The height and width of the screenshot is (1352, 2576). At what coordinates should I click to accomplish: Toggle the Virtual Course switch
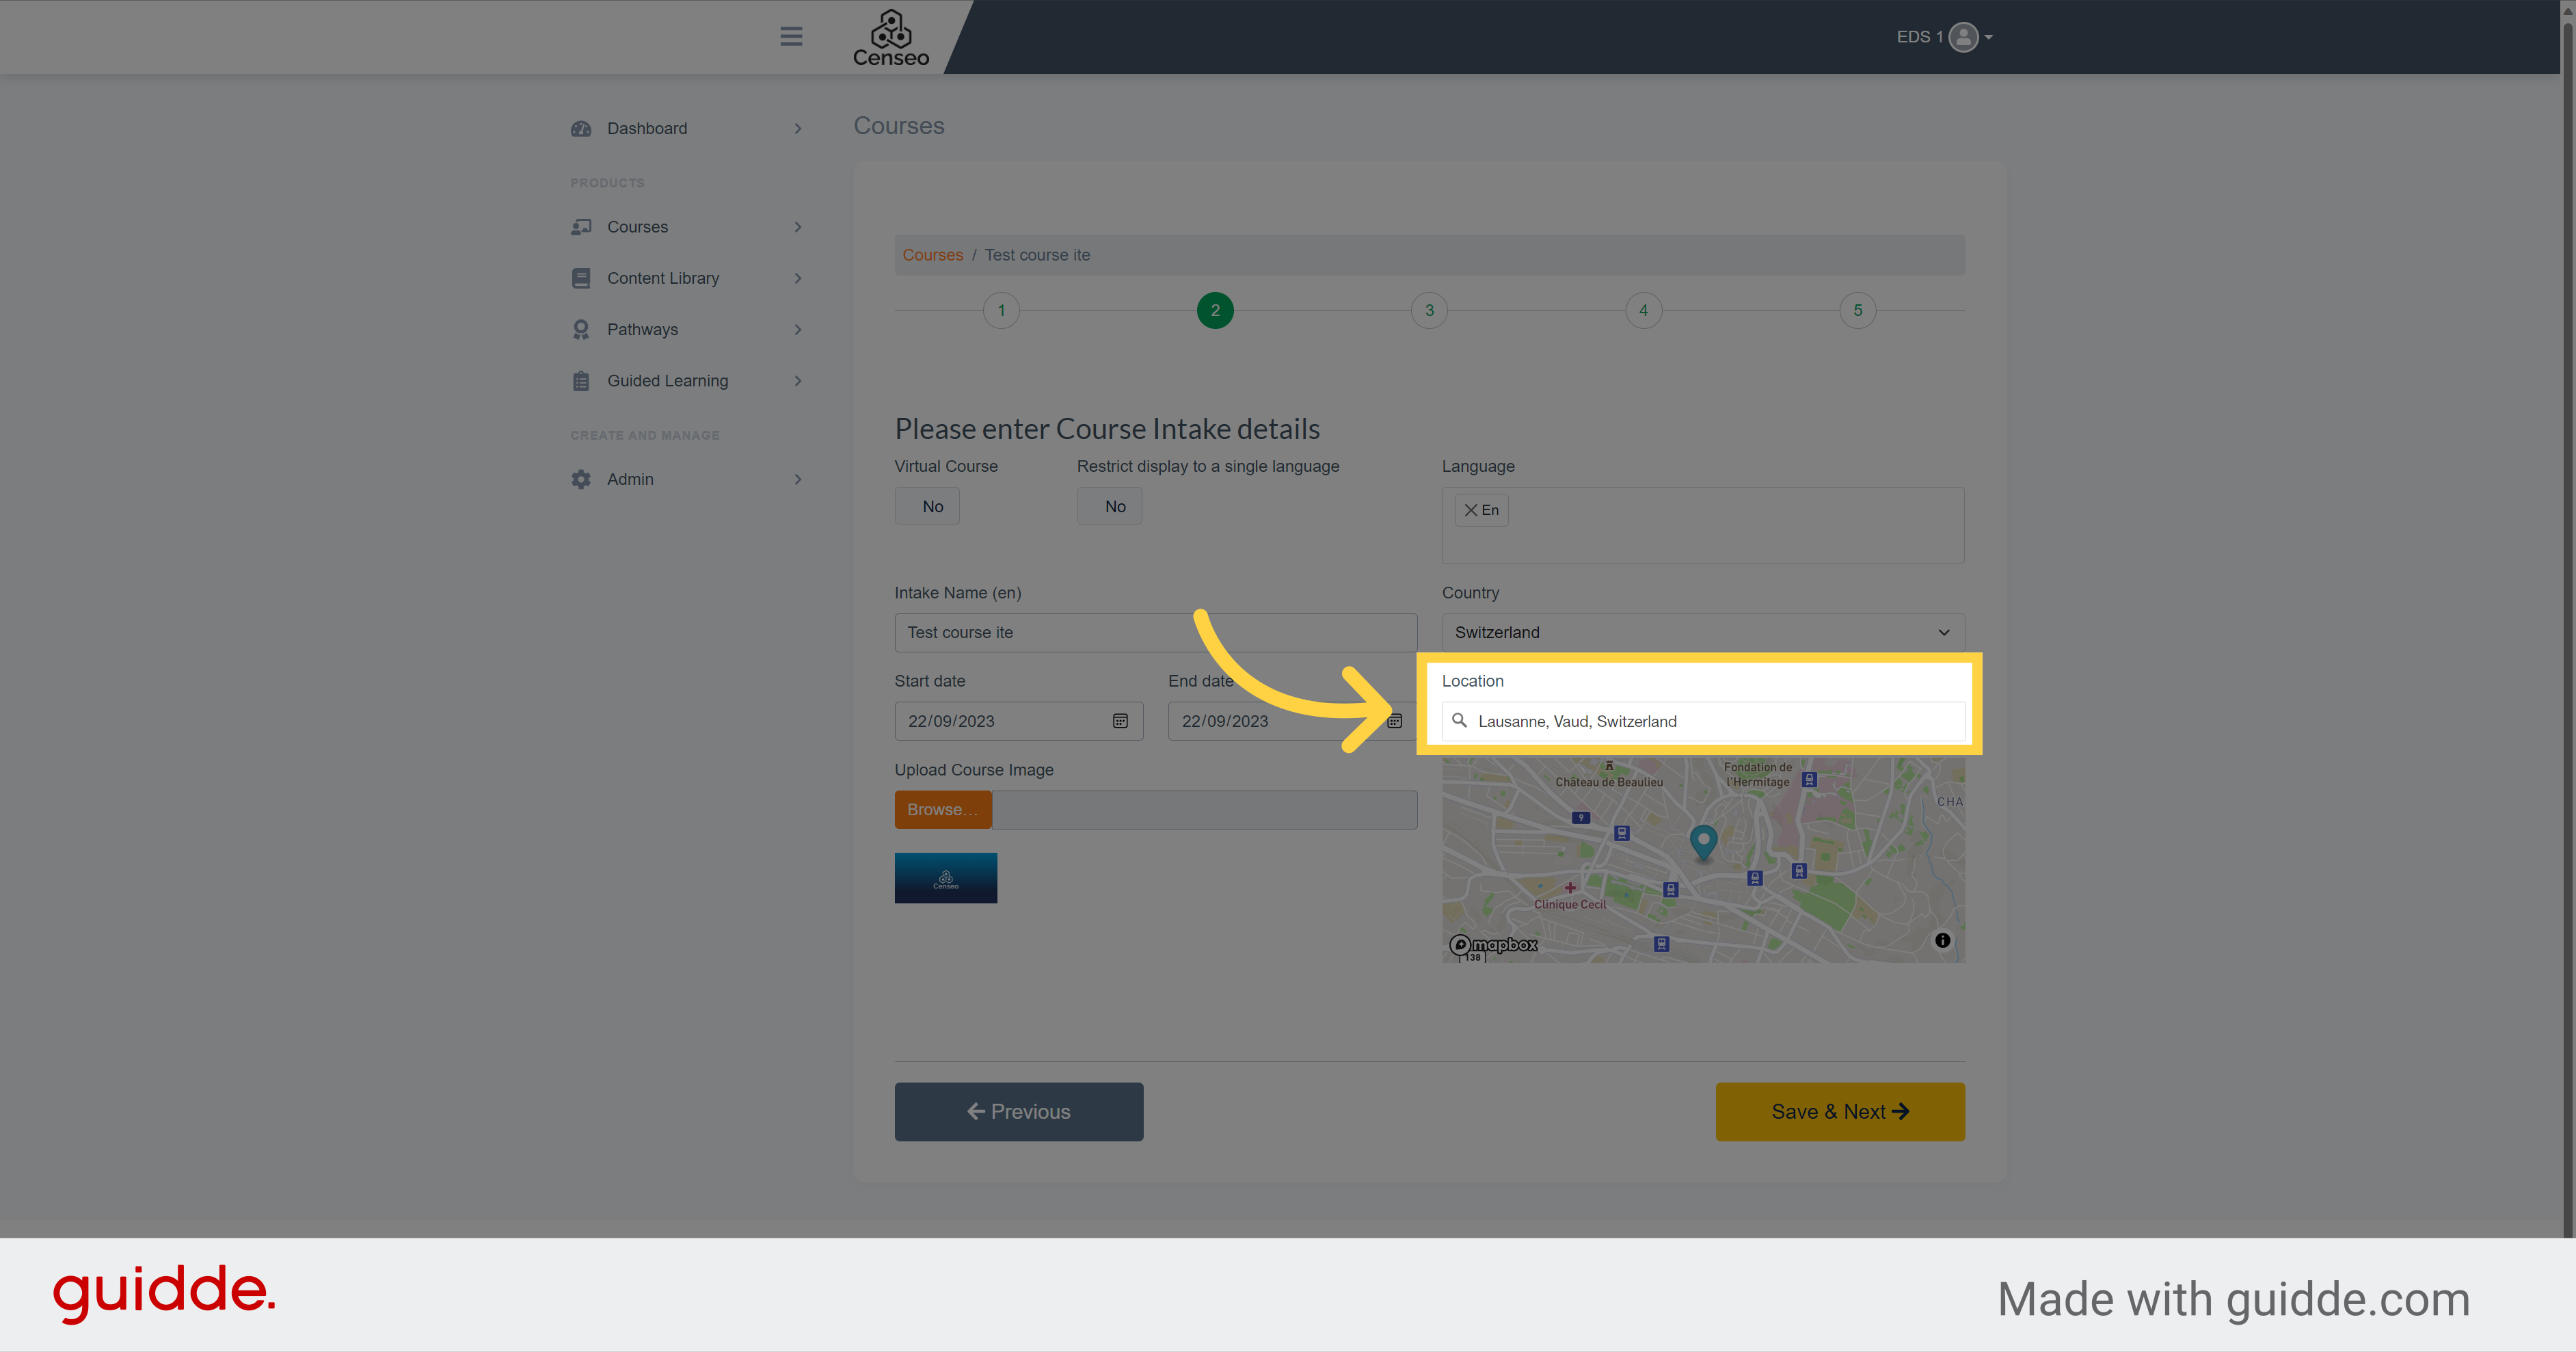coord(930,506)
